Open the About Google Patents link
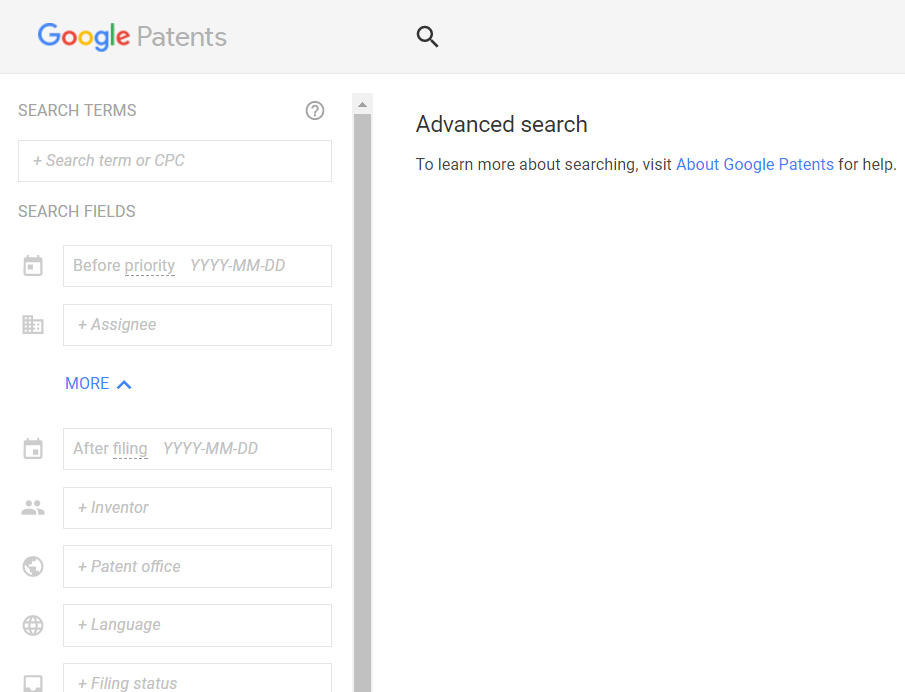This screenshot has height=692, width=905. (x=755, y=164)
